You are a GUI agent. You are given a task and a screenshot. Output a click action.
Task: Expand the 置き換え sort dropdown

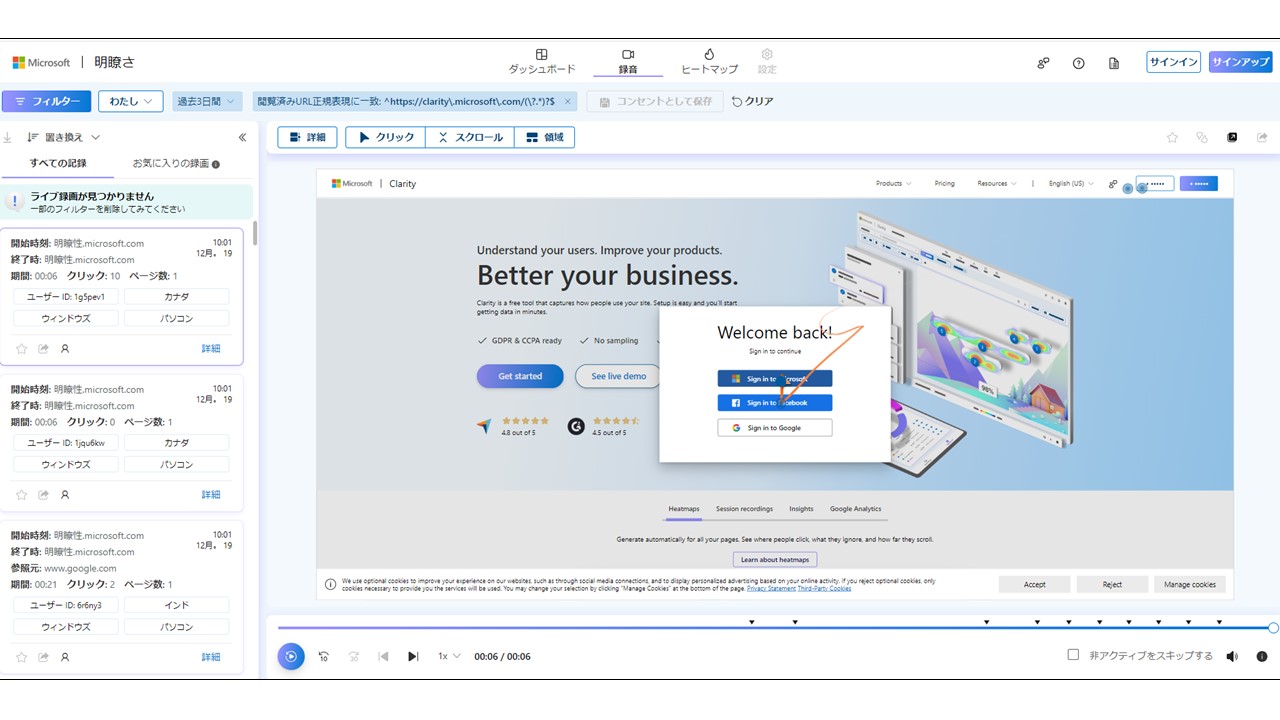tap(64, 137)
